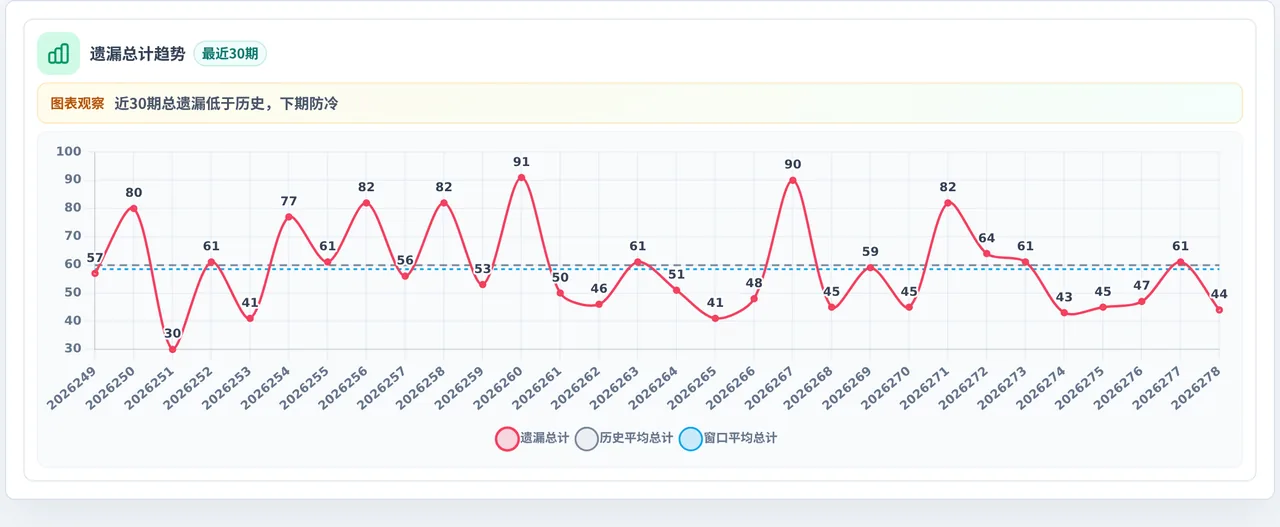The height and width of the screenshot is (527, 1280).
Task: Toggle the 遗漏总计 legend series
Action: click(x=533, y=438)
